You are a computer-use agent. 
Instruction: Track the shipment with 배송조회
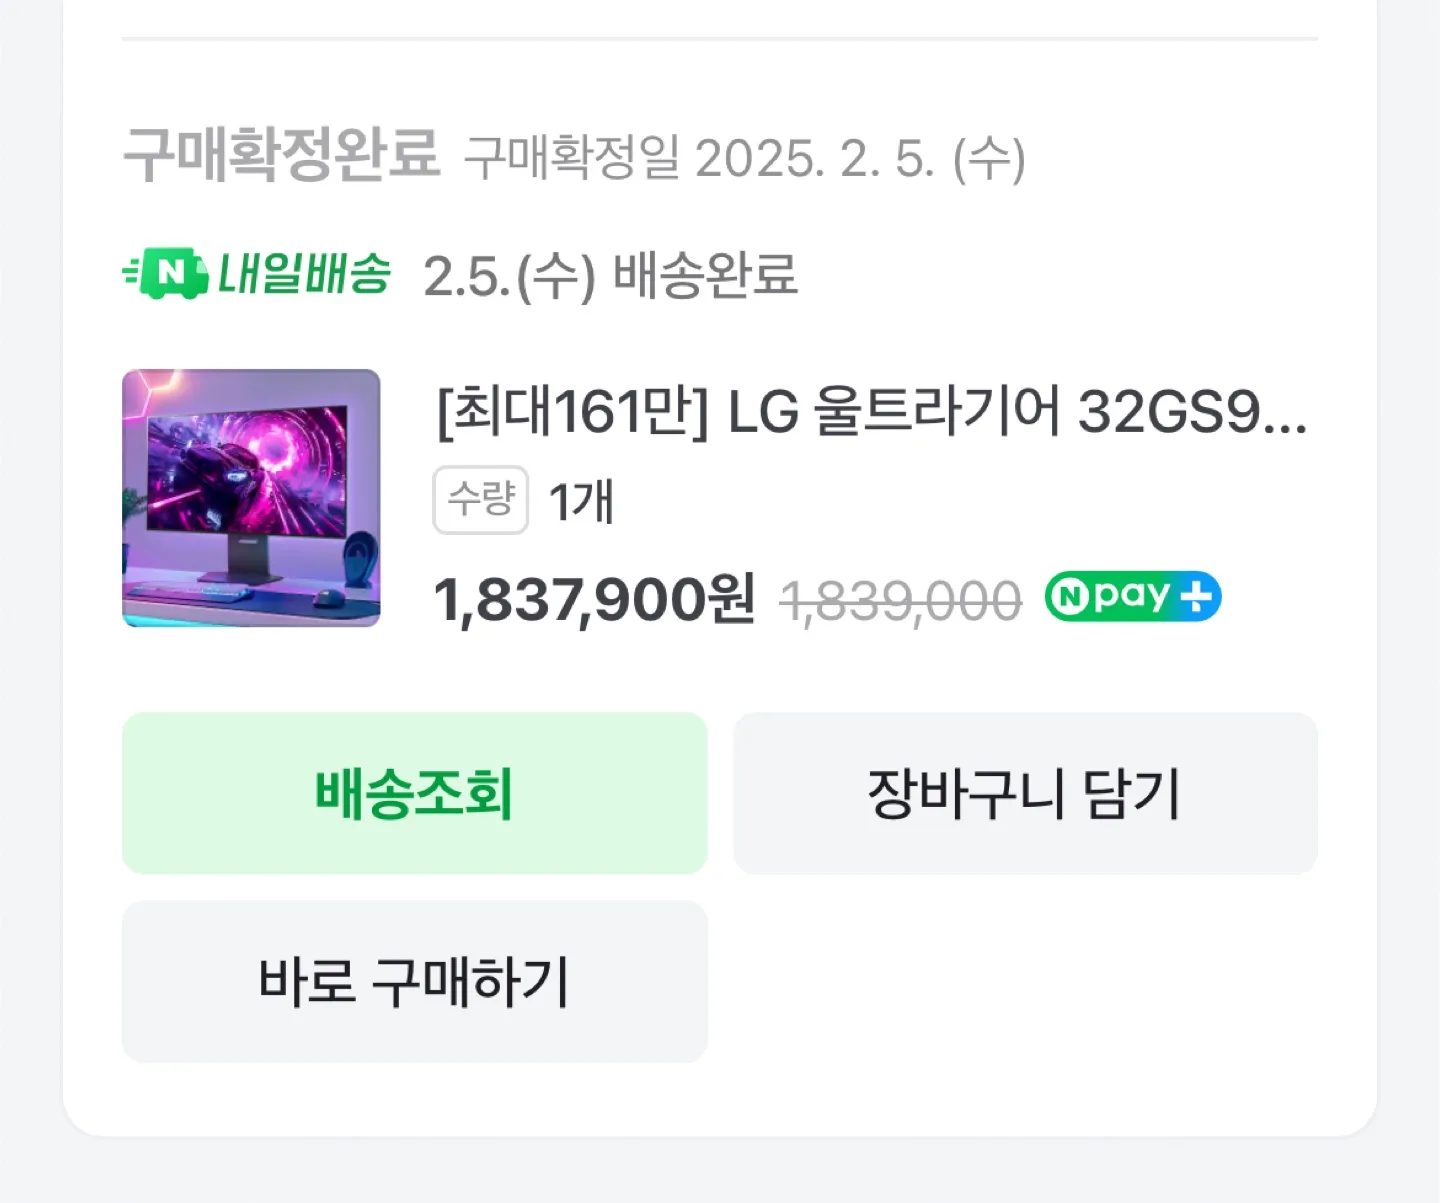pos(414,793)
